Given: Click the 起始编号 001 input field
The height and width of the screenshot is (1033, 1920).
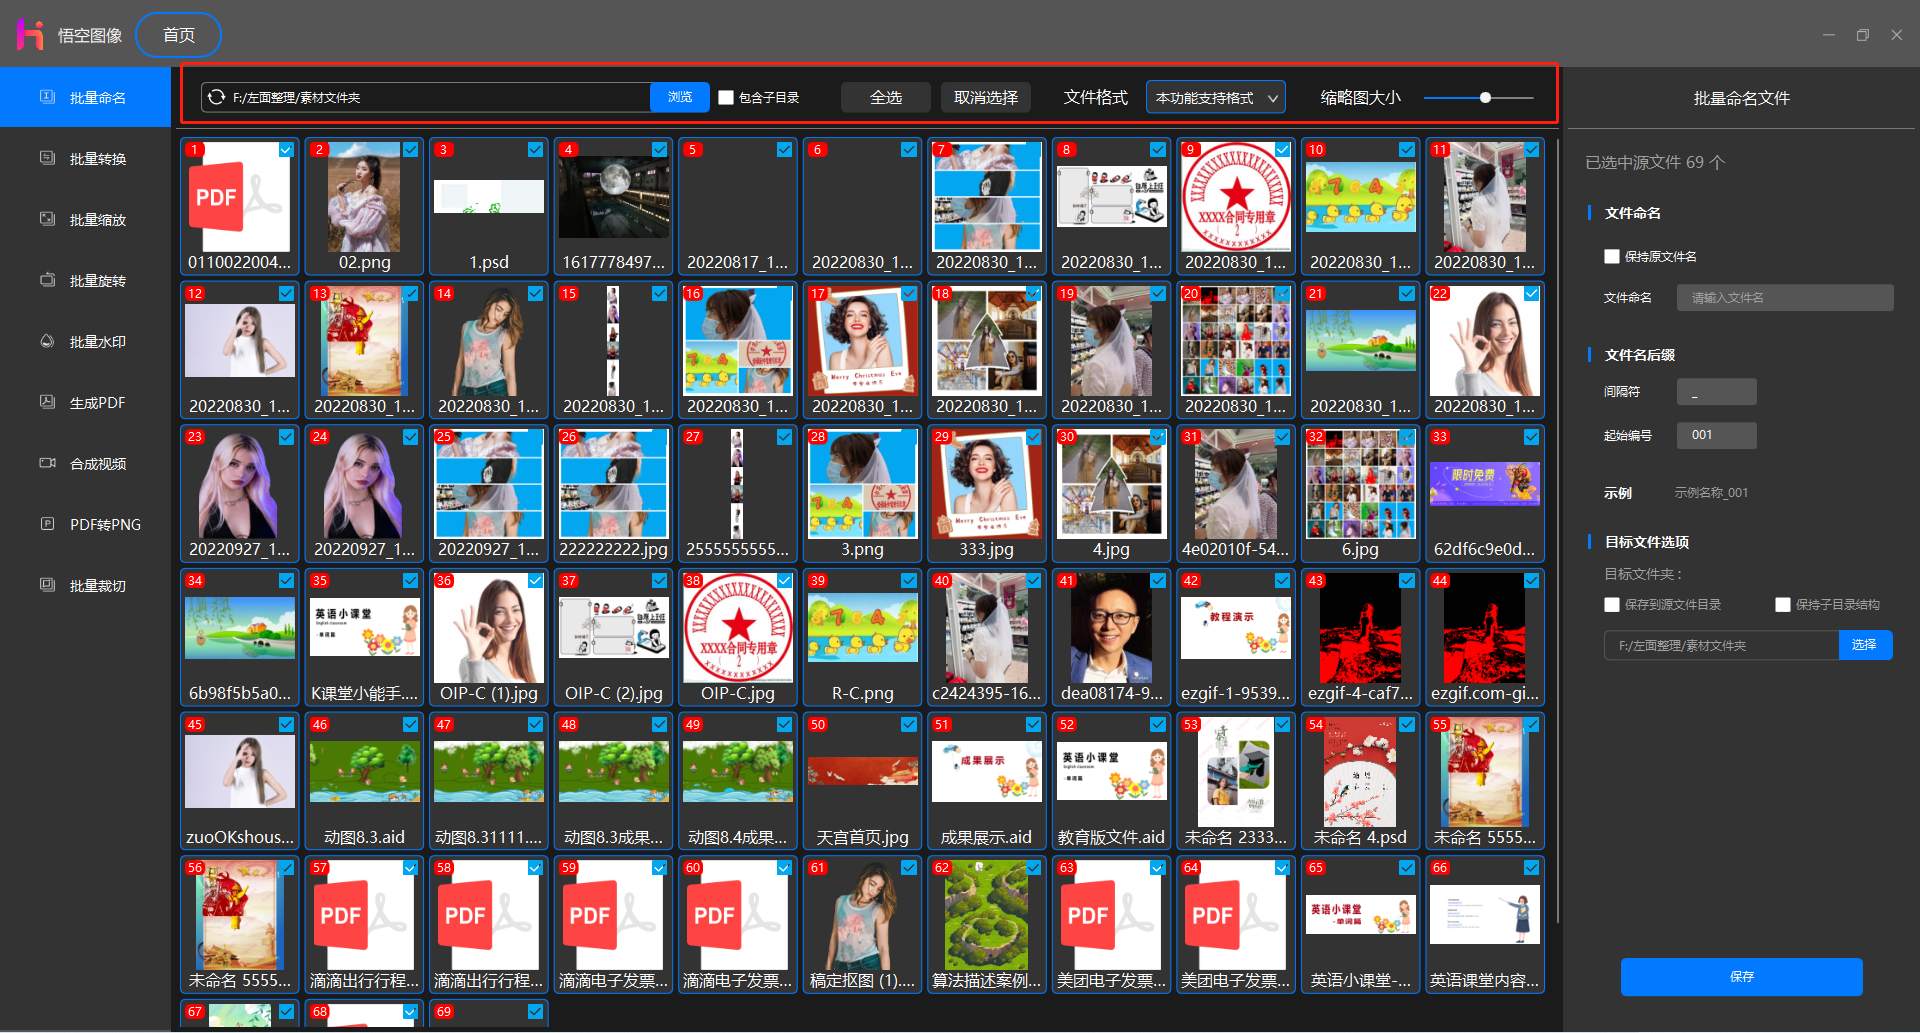Looking at the screenshot, I should [x=1716, y=435].
